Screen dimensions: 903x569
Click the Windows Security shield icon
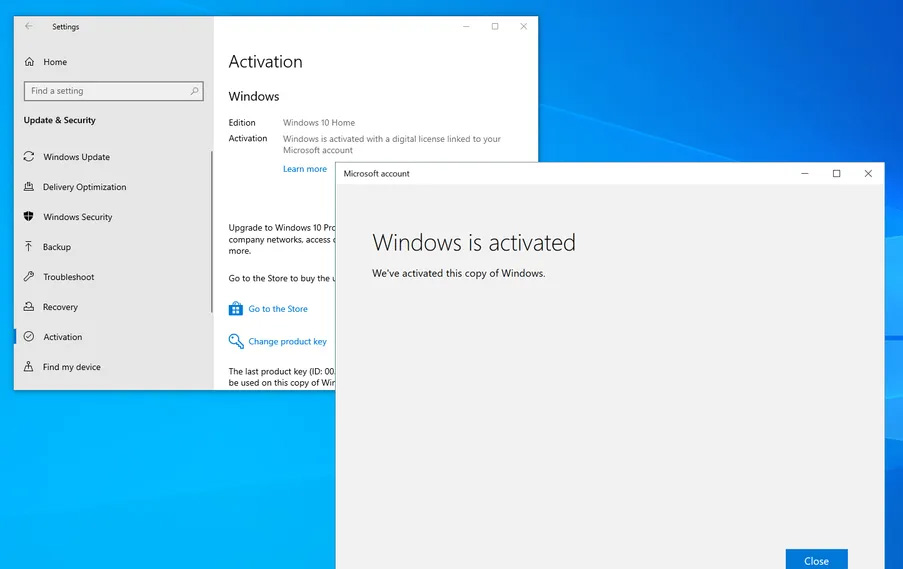29,217
